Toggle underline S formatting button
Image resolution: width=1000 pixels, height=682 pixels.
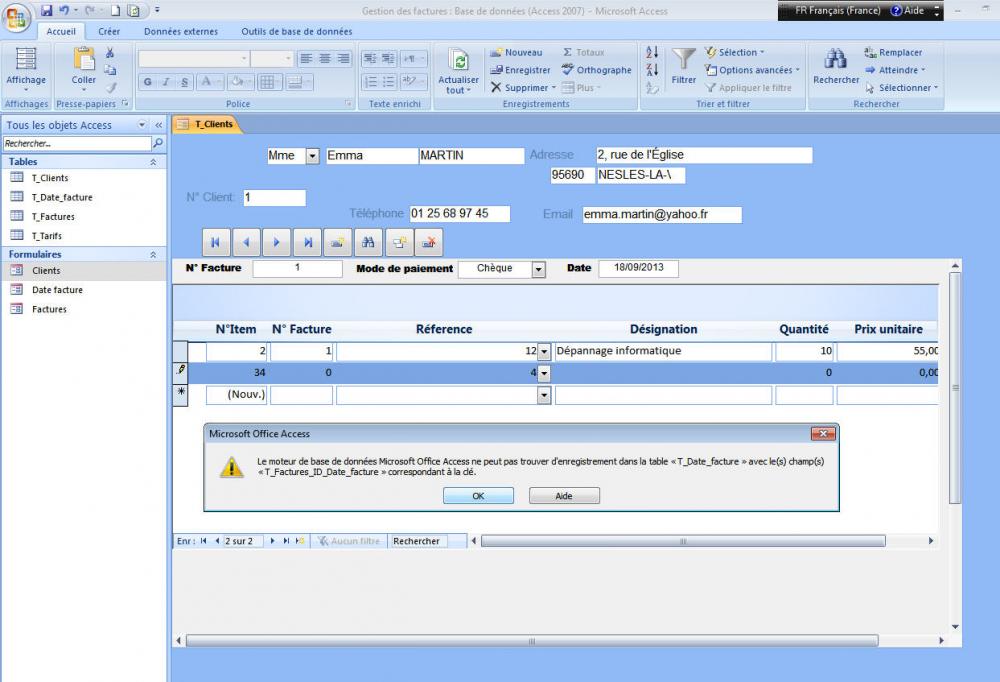coord(184,82)
